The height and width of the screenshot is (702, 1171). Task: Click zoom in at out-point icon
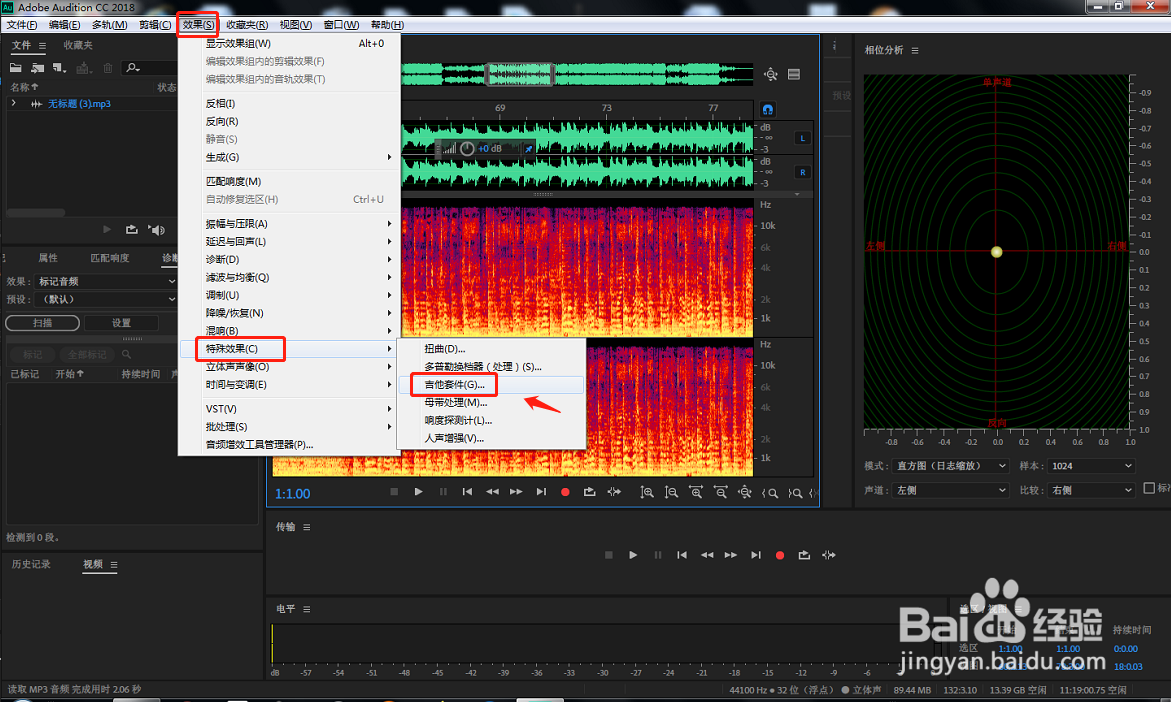795,493
